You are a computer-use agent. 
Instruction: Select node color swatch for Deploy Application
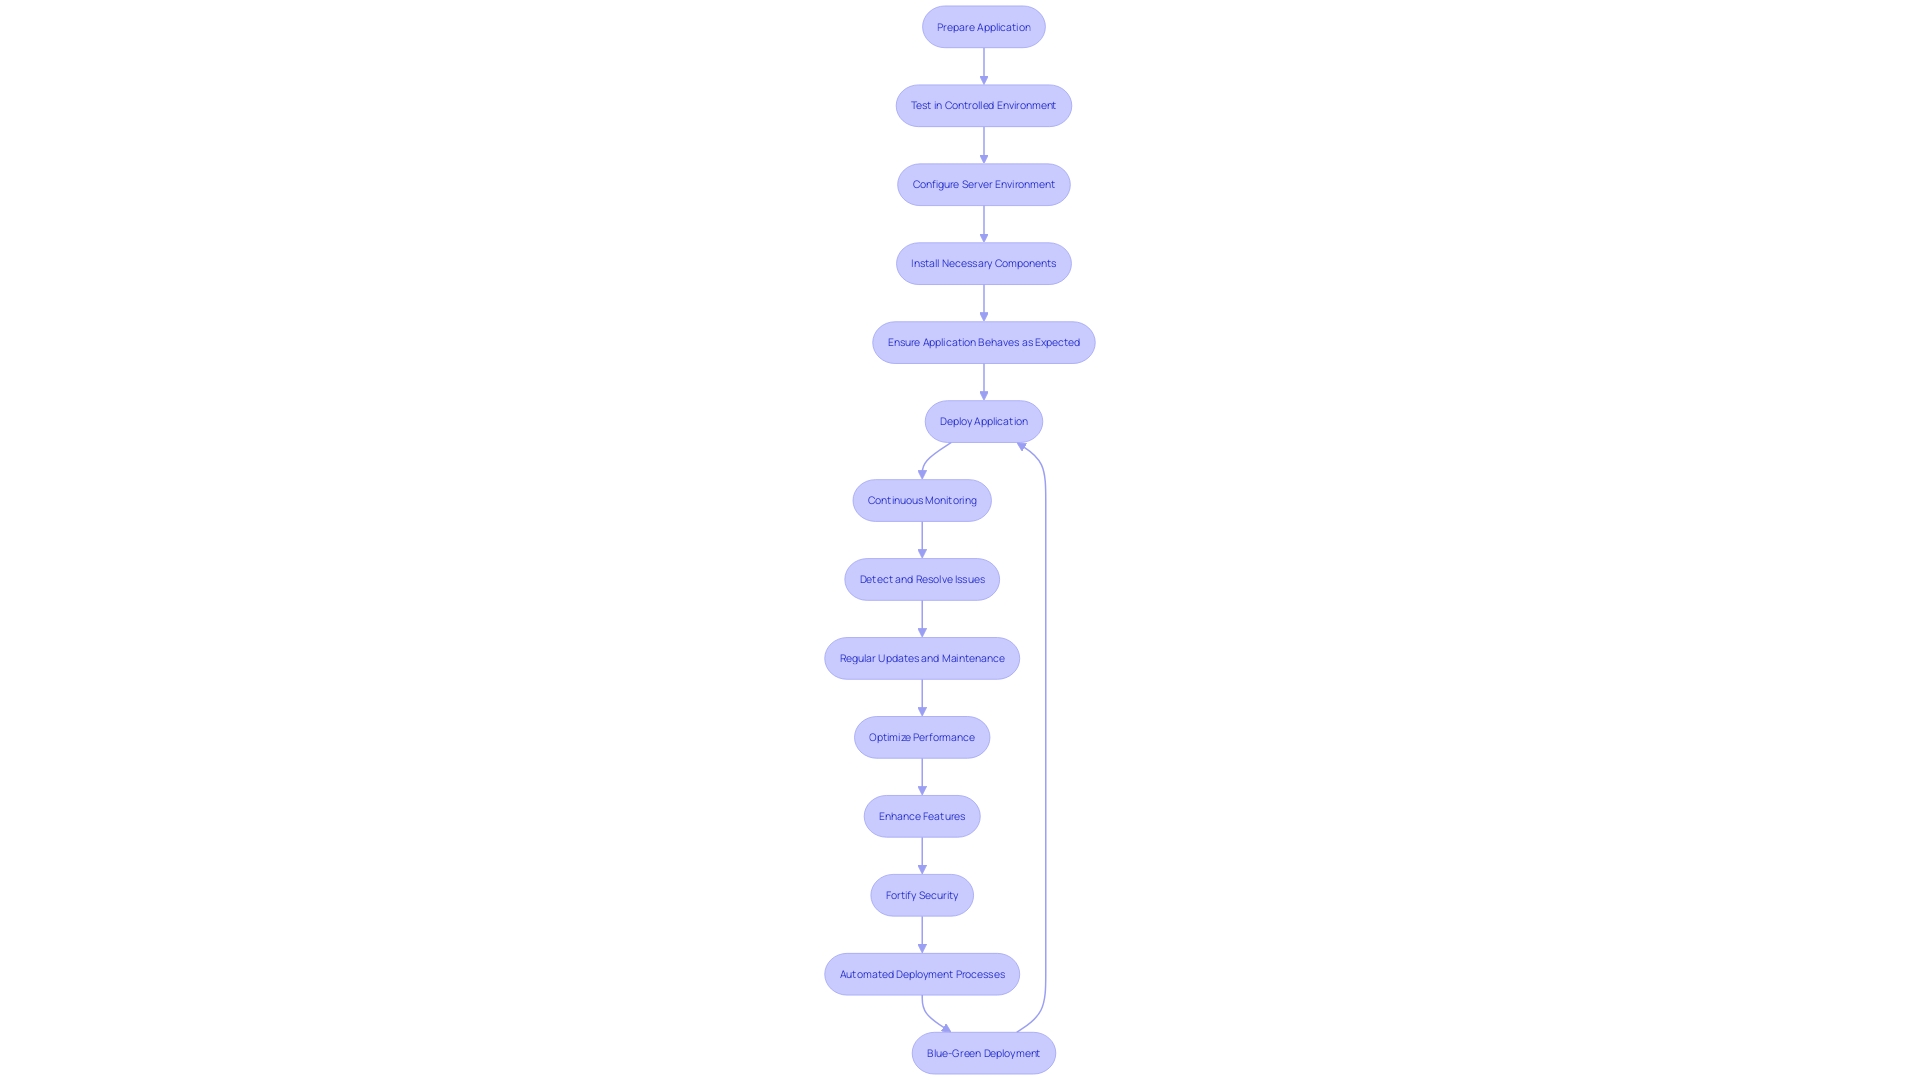tap(982, 421)
